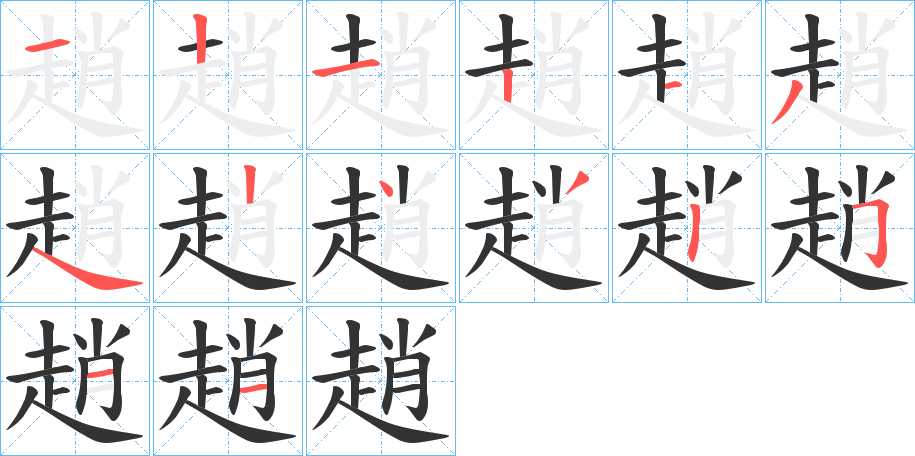This screenshot has width=915, height=456.
Task: Click the red left-falling stroke in step six
Action: pyautogui.click(x=787, y=102)
